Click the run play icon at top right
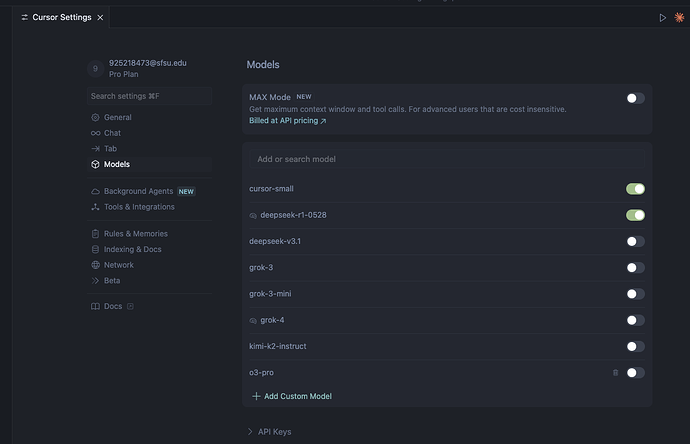Image resolution: width=690 pixels, height=444 pixels. click(x=662, y=18)
